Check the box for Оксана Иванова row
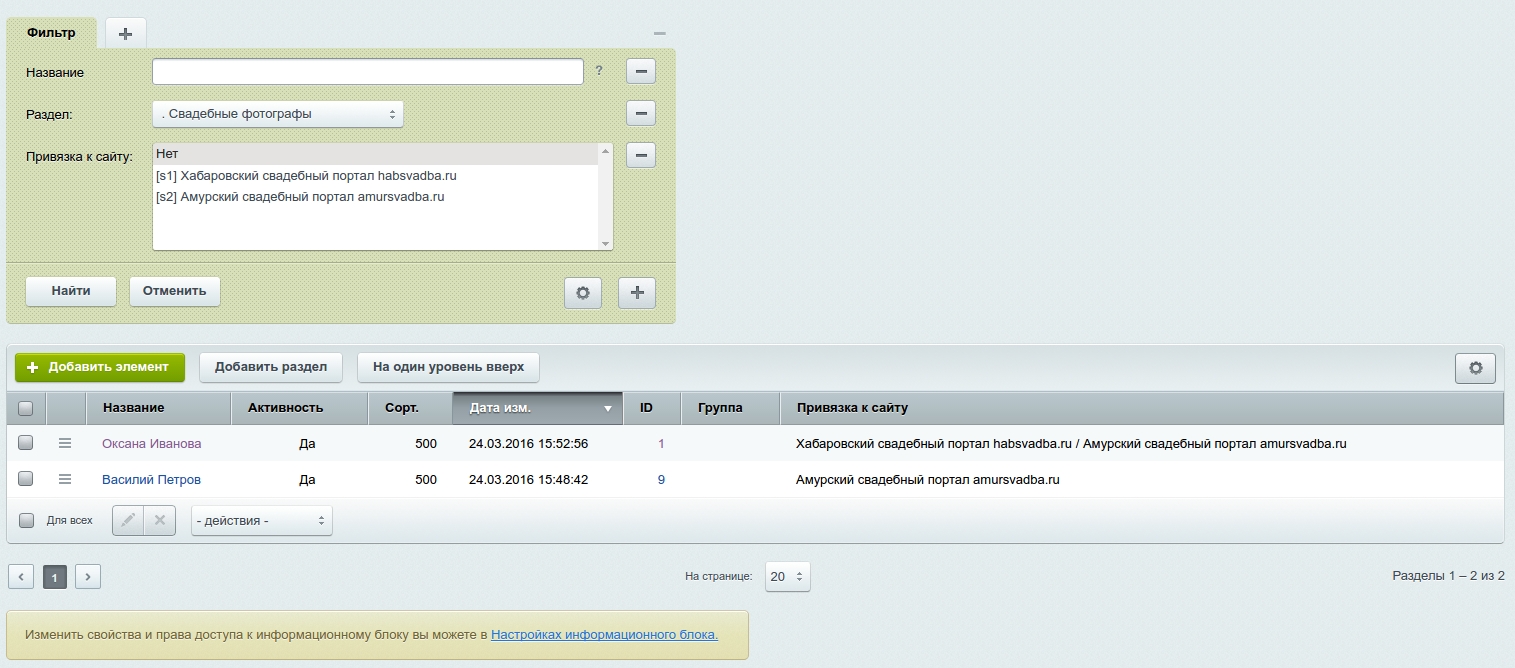The width and height of the screenshot is (1515, 668). [26, 442]
